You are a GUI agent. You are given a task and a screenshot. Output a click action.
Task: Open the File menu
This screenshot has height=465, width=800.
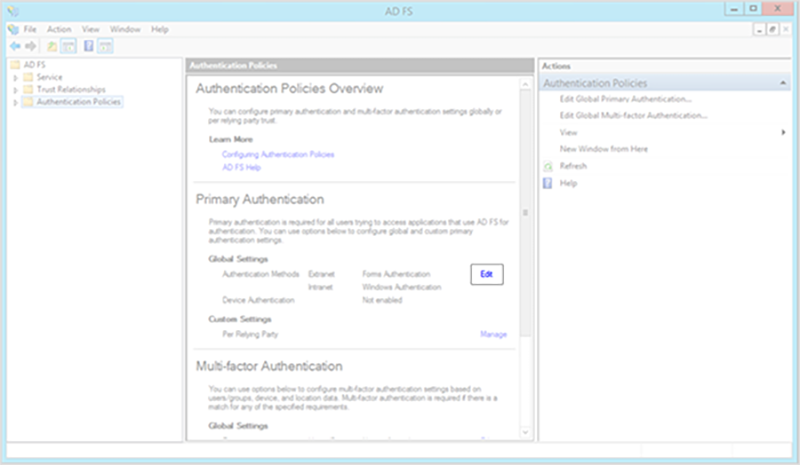(30, 29)
